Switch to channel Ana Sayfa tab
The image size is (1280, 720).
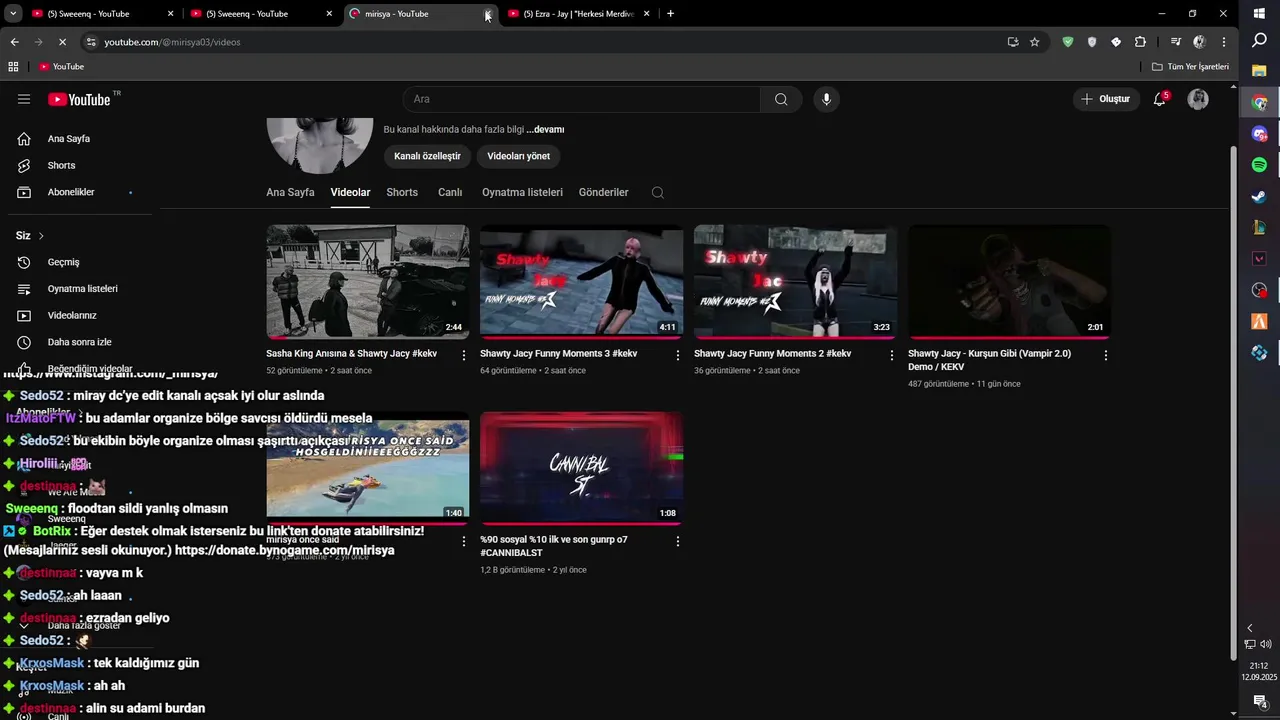[290, 192]
